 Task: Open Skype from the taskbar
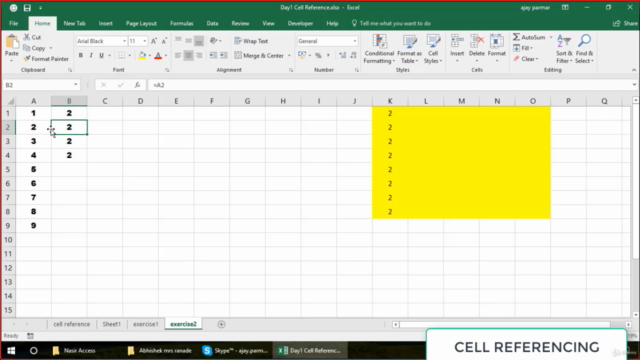[x=236, y=351]
